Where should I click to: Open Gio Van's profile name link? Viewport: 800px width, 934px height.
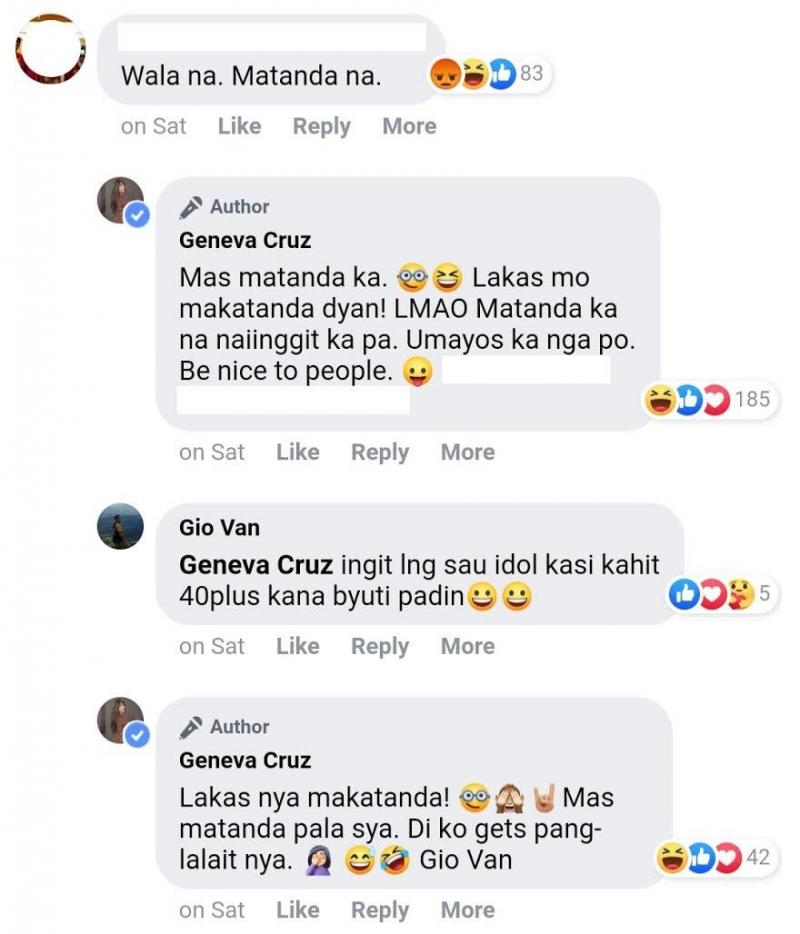coord(219,527)
